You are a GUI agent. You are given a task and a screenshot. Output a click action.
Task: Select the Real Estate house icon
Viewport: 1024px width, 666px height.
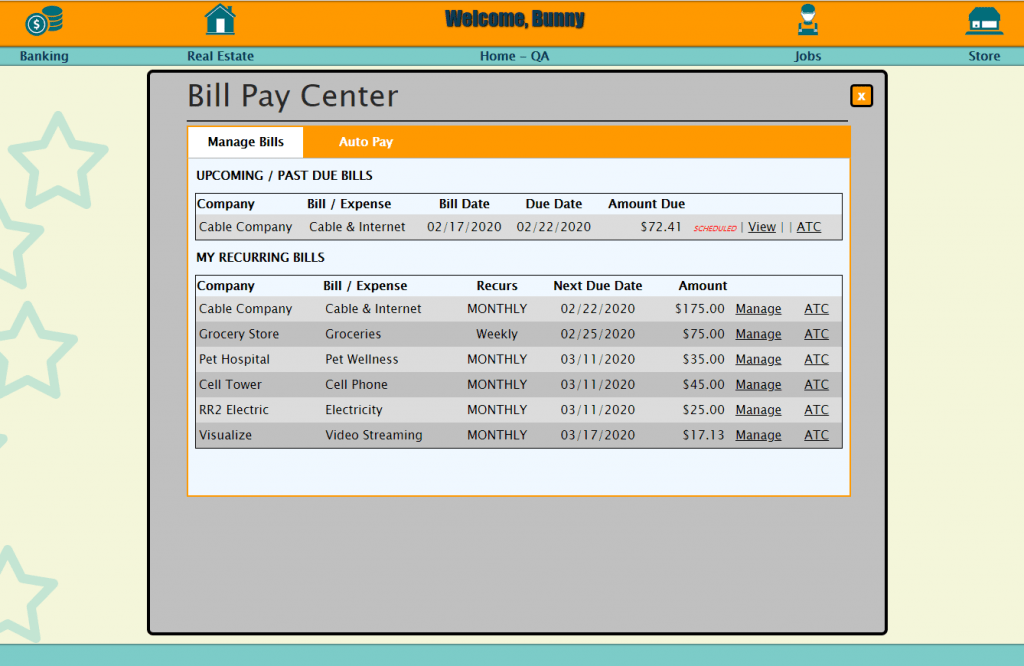[220, 19]
